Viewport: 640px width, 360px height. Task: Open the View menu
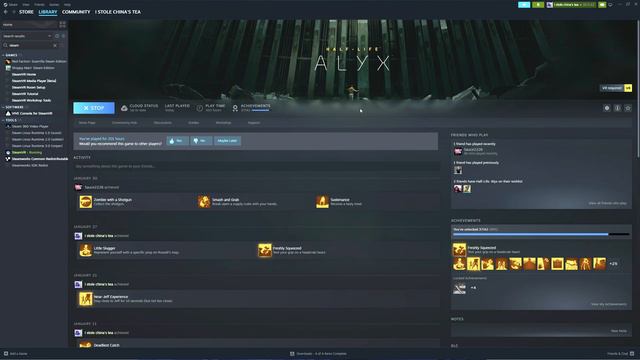[26, 4]
